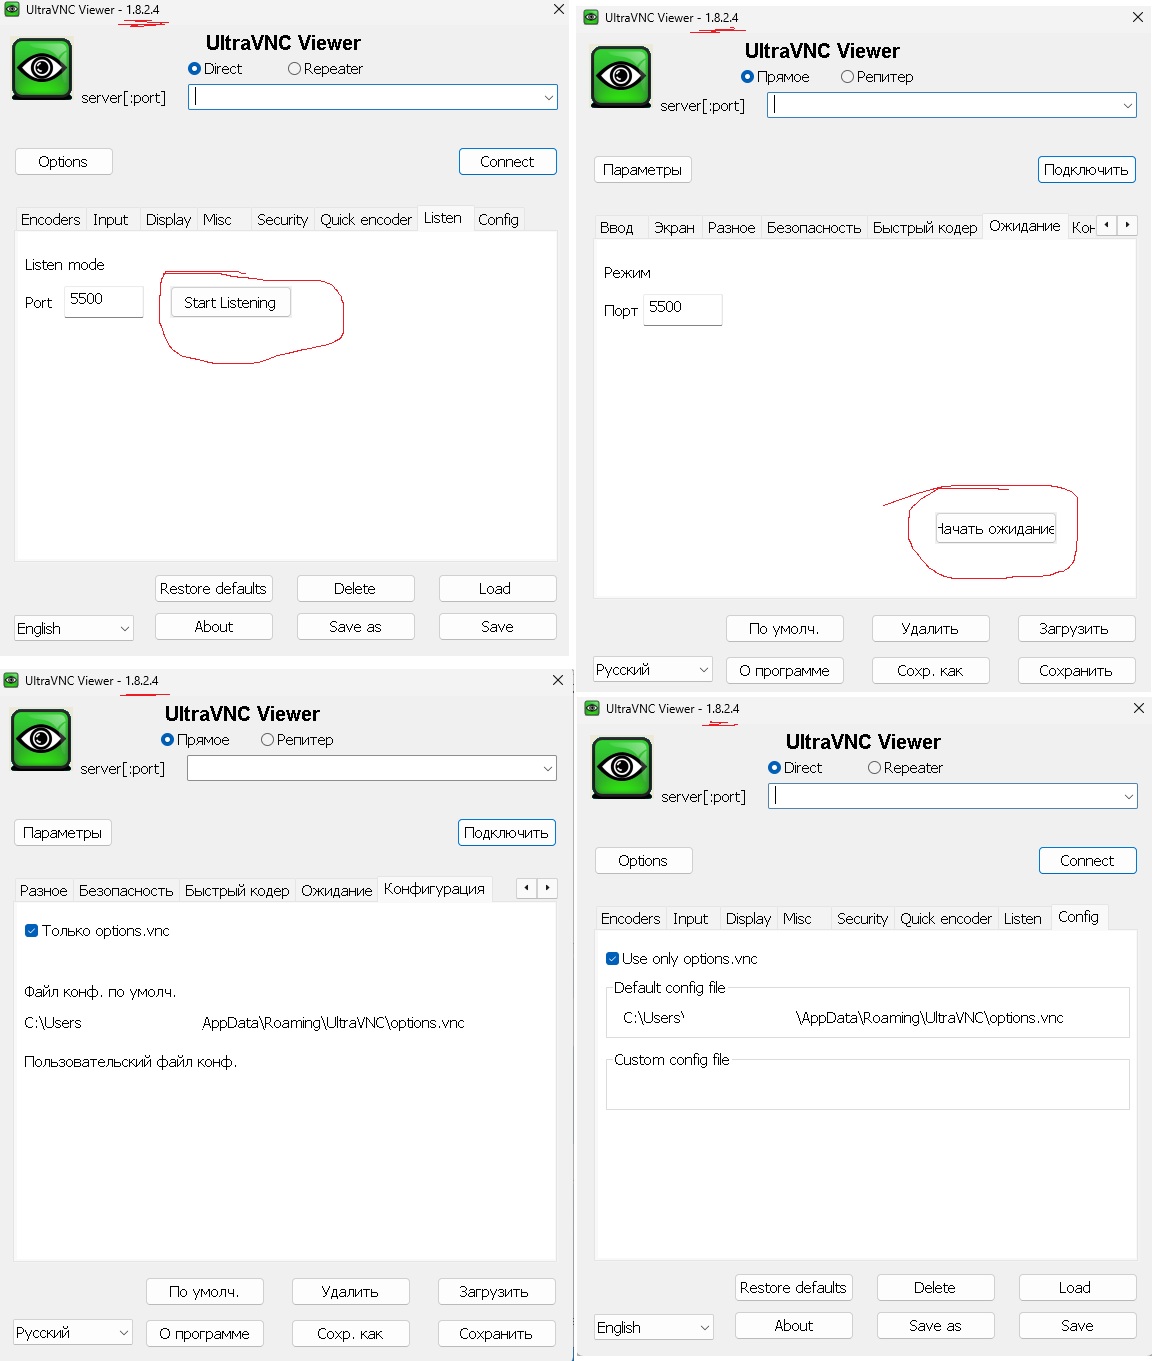
Task: Click Удалить in the Ожидание-tab window
Action: (931, 629)
